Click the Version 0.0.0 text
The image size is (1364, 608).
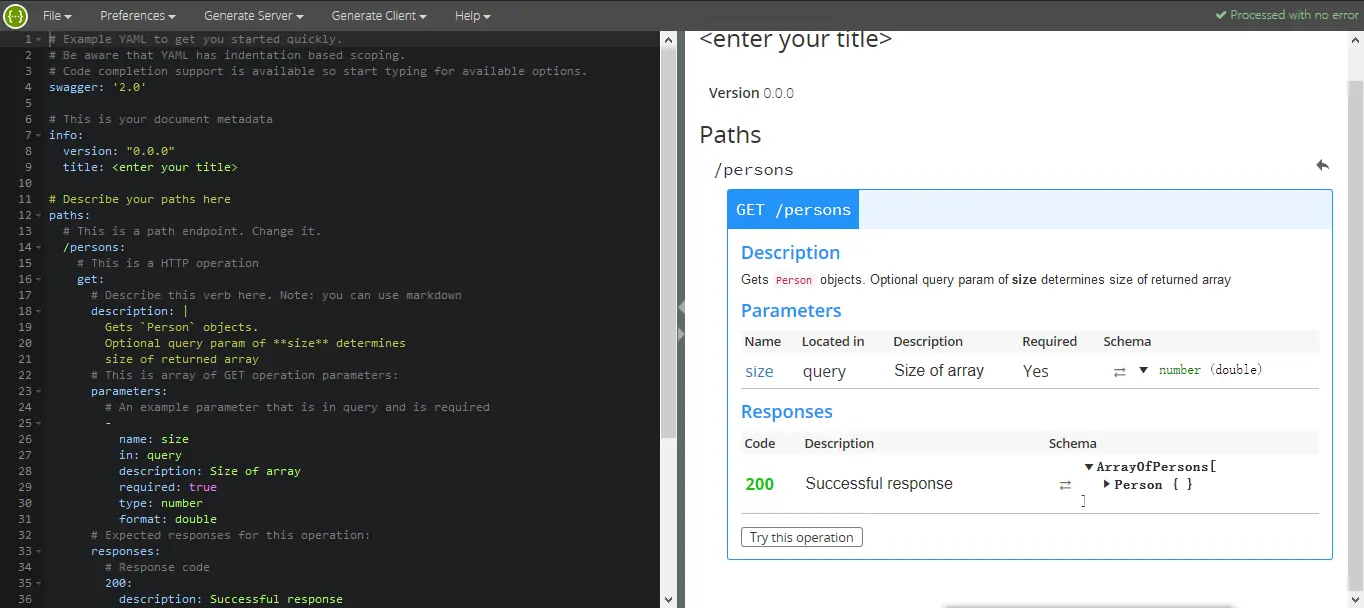(751, 93)
